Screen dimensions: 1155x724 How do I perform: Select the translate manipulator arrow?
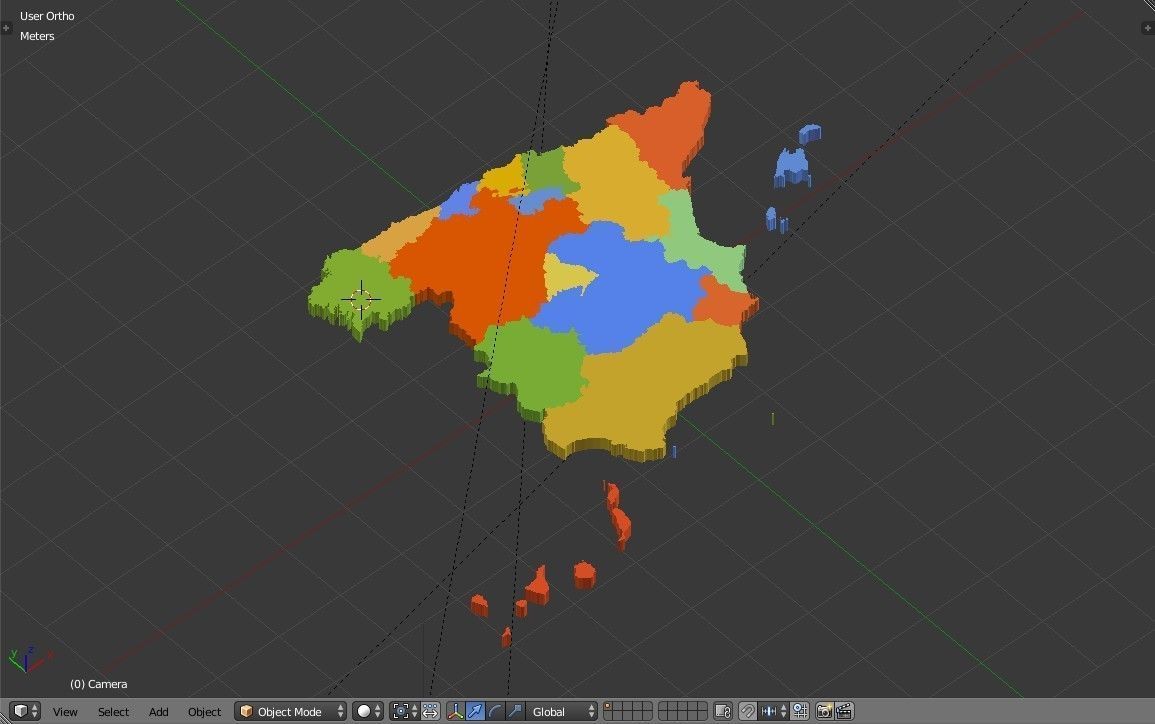coord(475,711)
